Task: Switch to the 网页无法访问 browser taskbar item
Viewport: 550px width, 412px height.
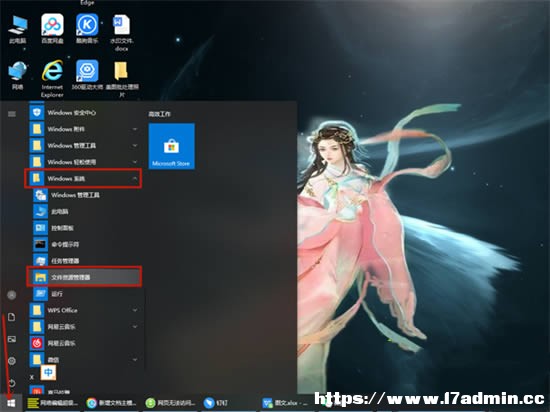Action: pos(170,403)
